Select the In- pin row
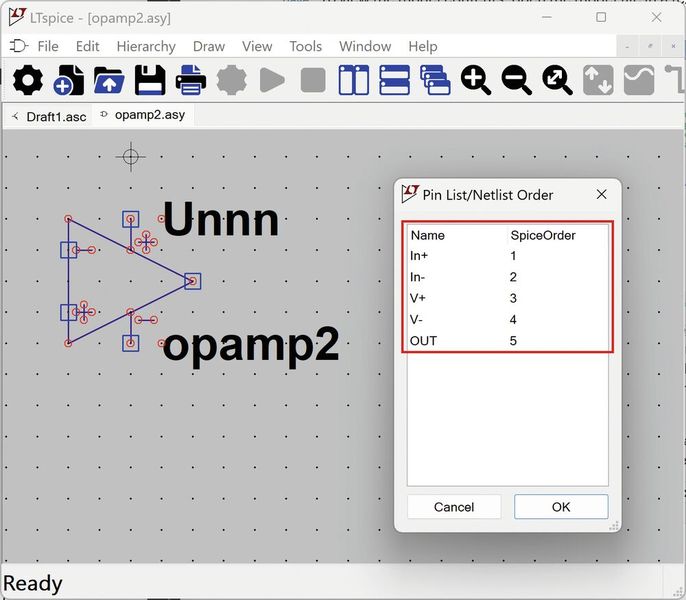686x600 pixels. [x=508, y=277]
